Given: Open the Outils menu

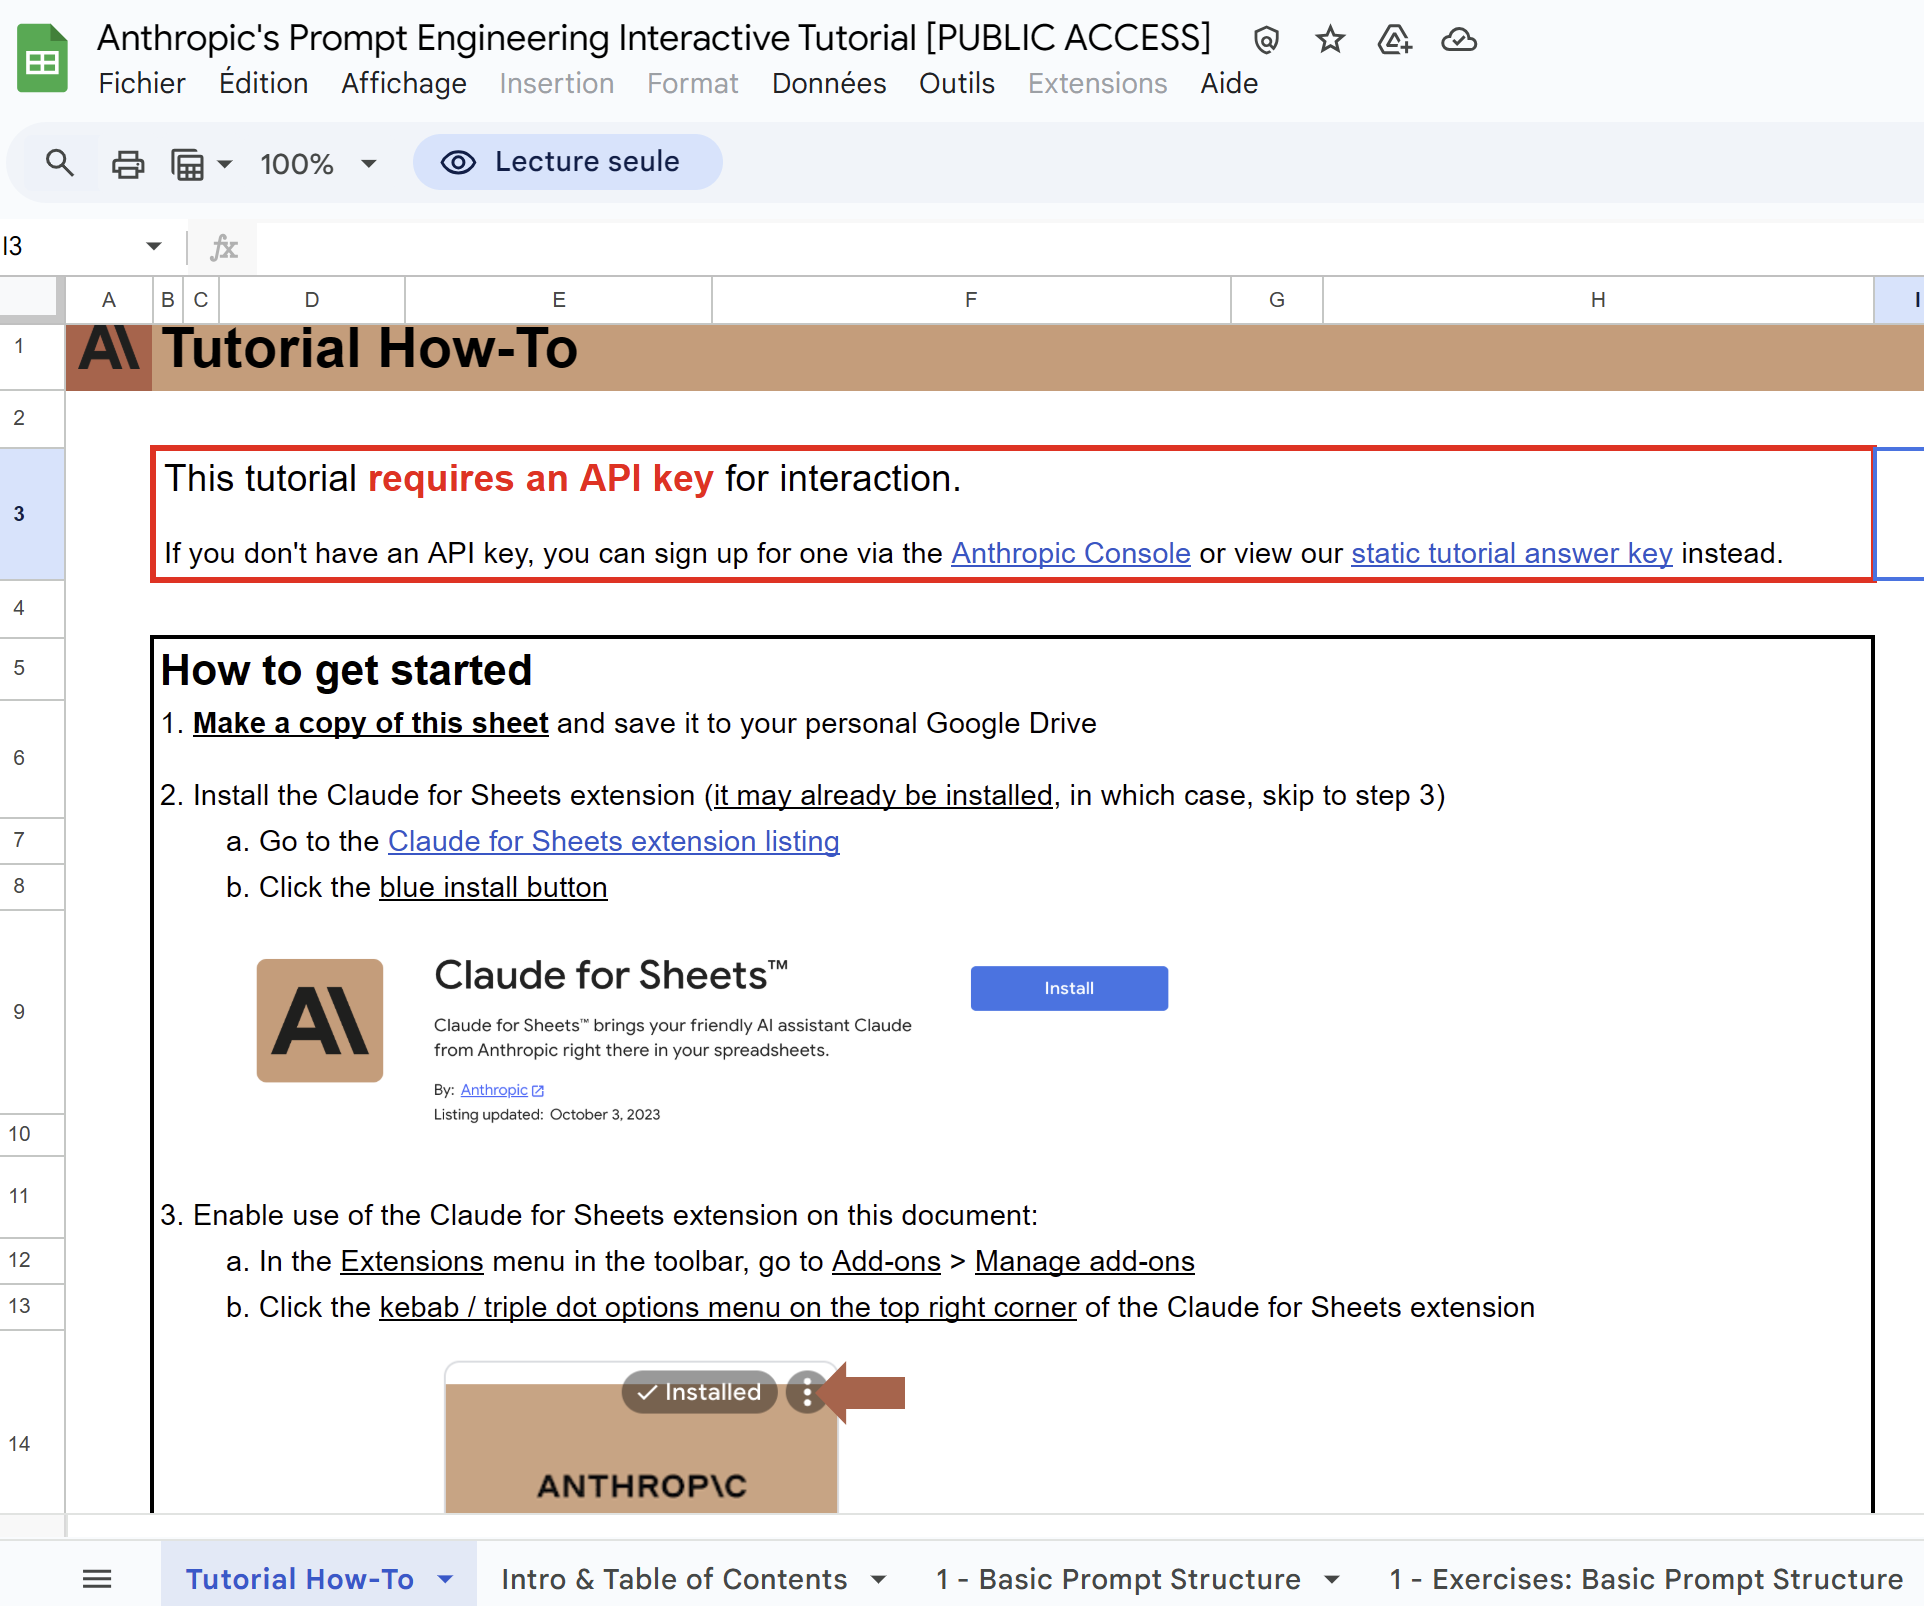Looking at the screenshot, I should coord(957,83).
